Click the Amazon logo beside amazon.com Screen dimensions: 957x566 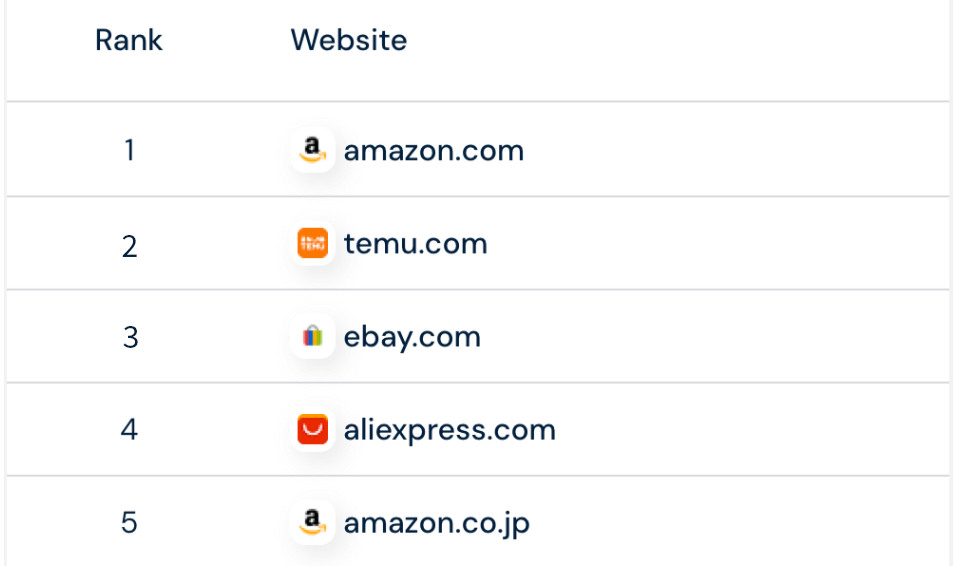[313, 151]
